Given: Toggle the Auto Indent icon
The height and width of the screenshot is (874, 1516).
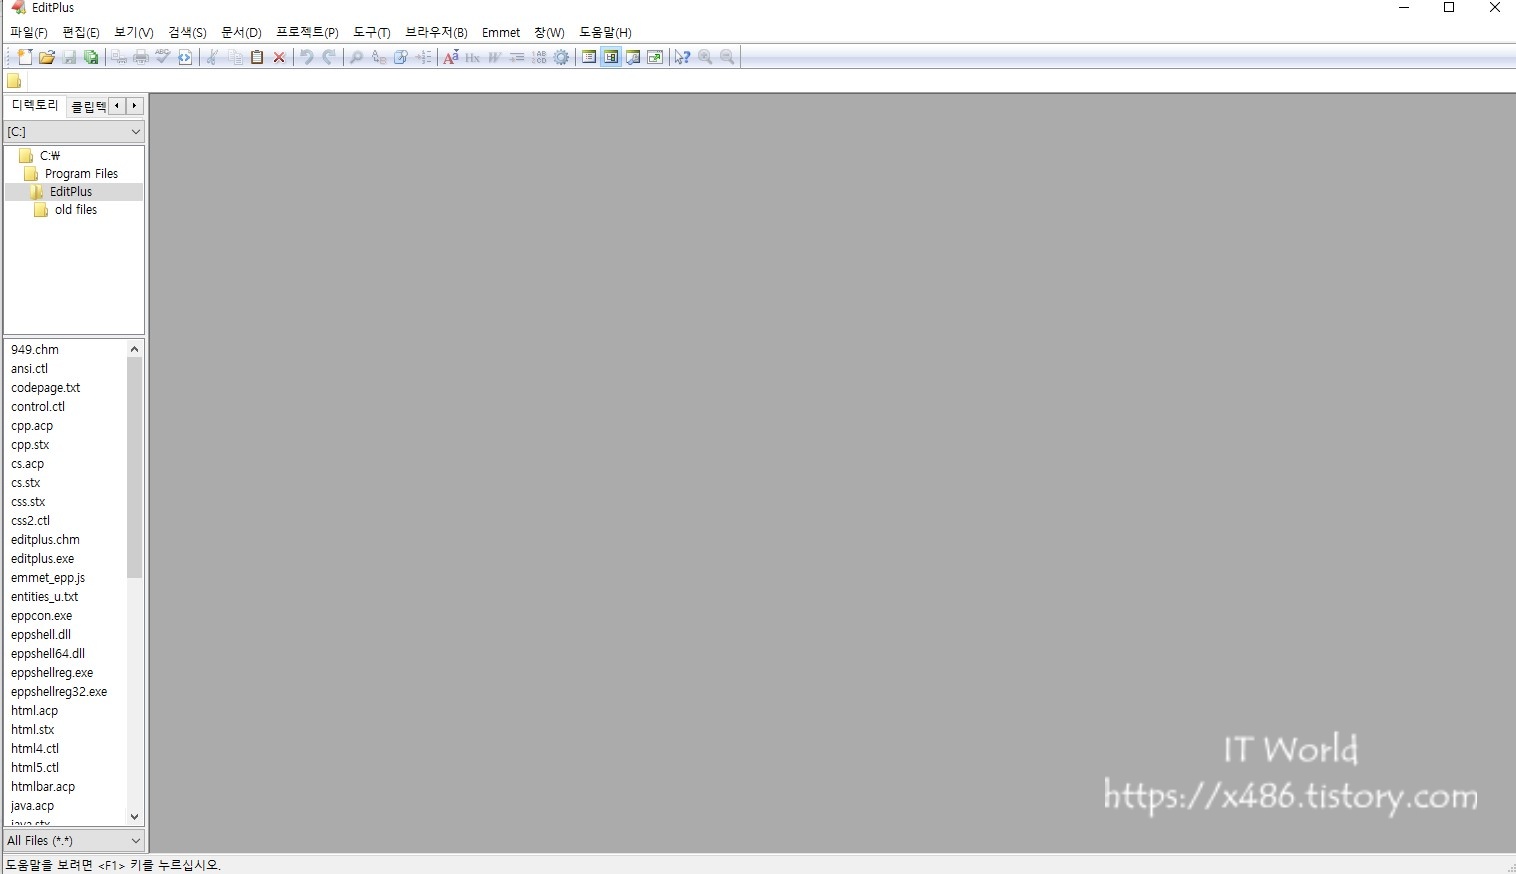Looking at the screenshot, I should (517, 57).
